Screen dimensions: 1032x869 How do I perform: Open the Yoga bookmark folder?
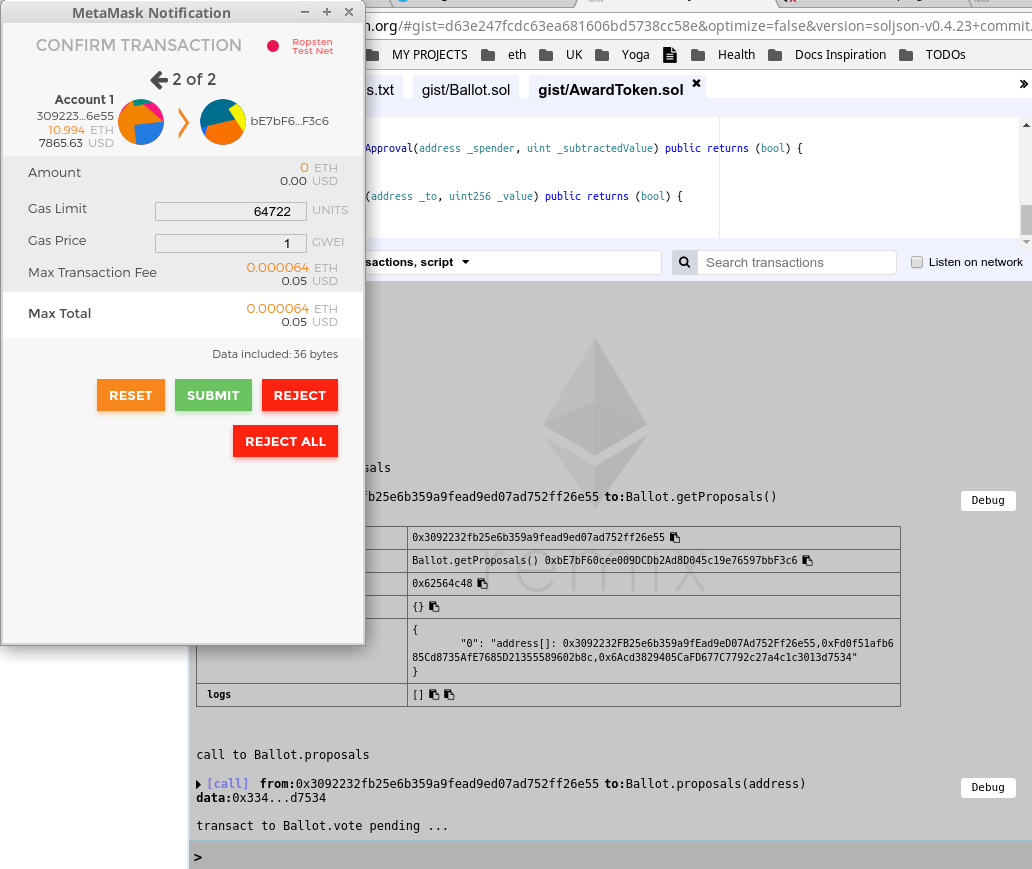point(623,55)
